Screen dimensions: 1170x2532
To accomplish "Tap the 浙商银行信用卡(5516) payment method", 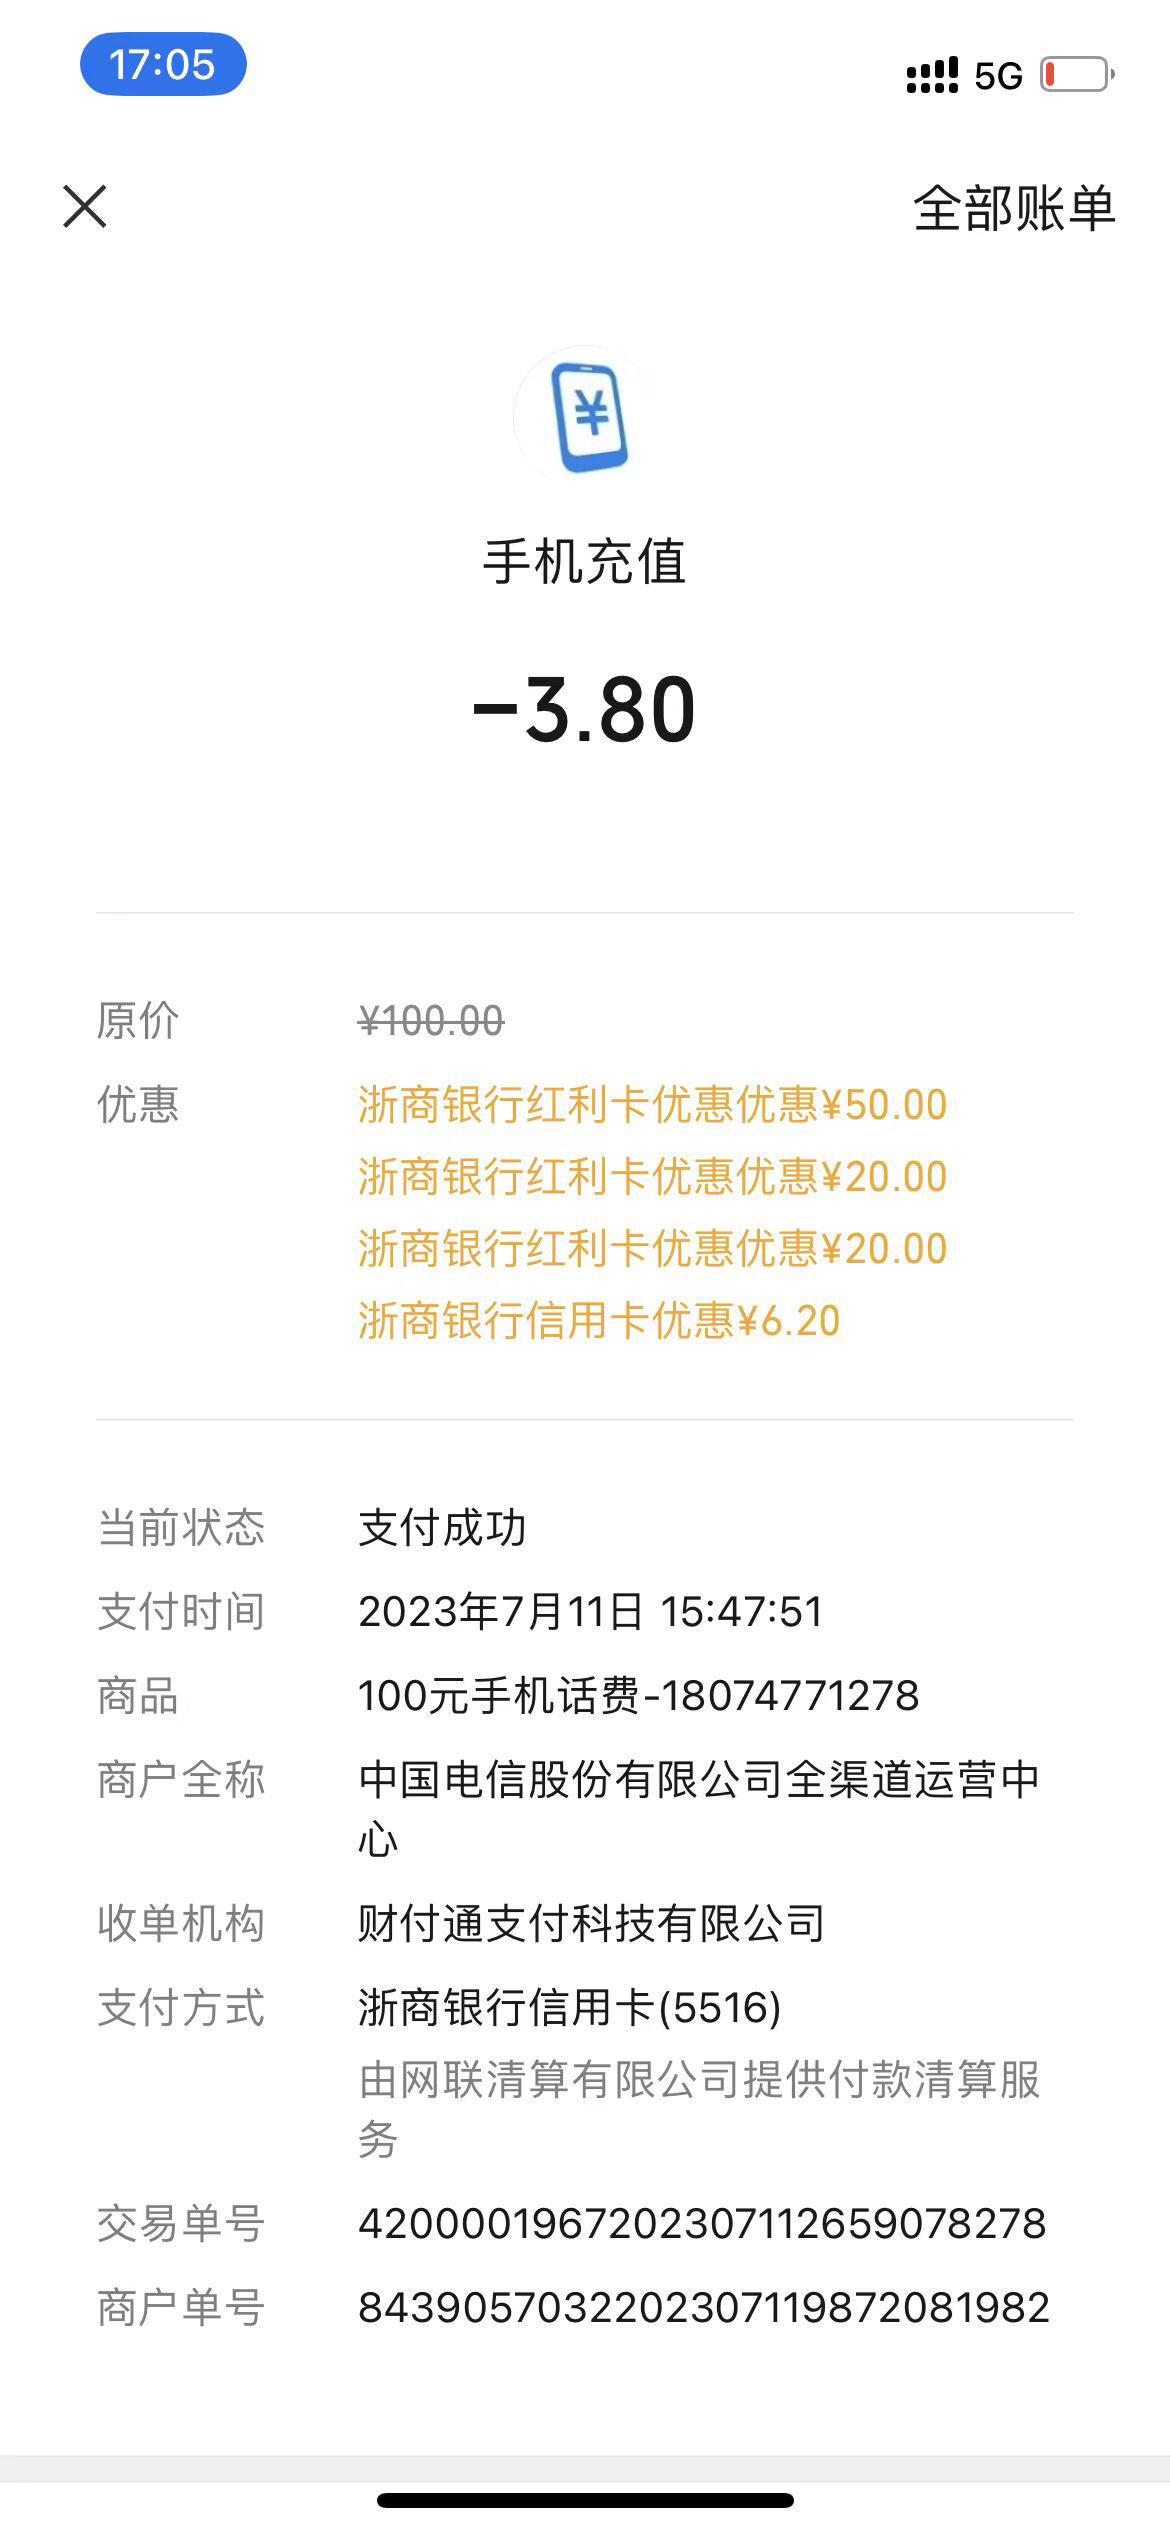I will pos(570,2008).
